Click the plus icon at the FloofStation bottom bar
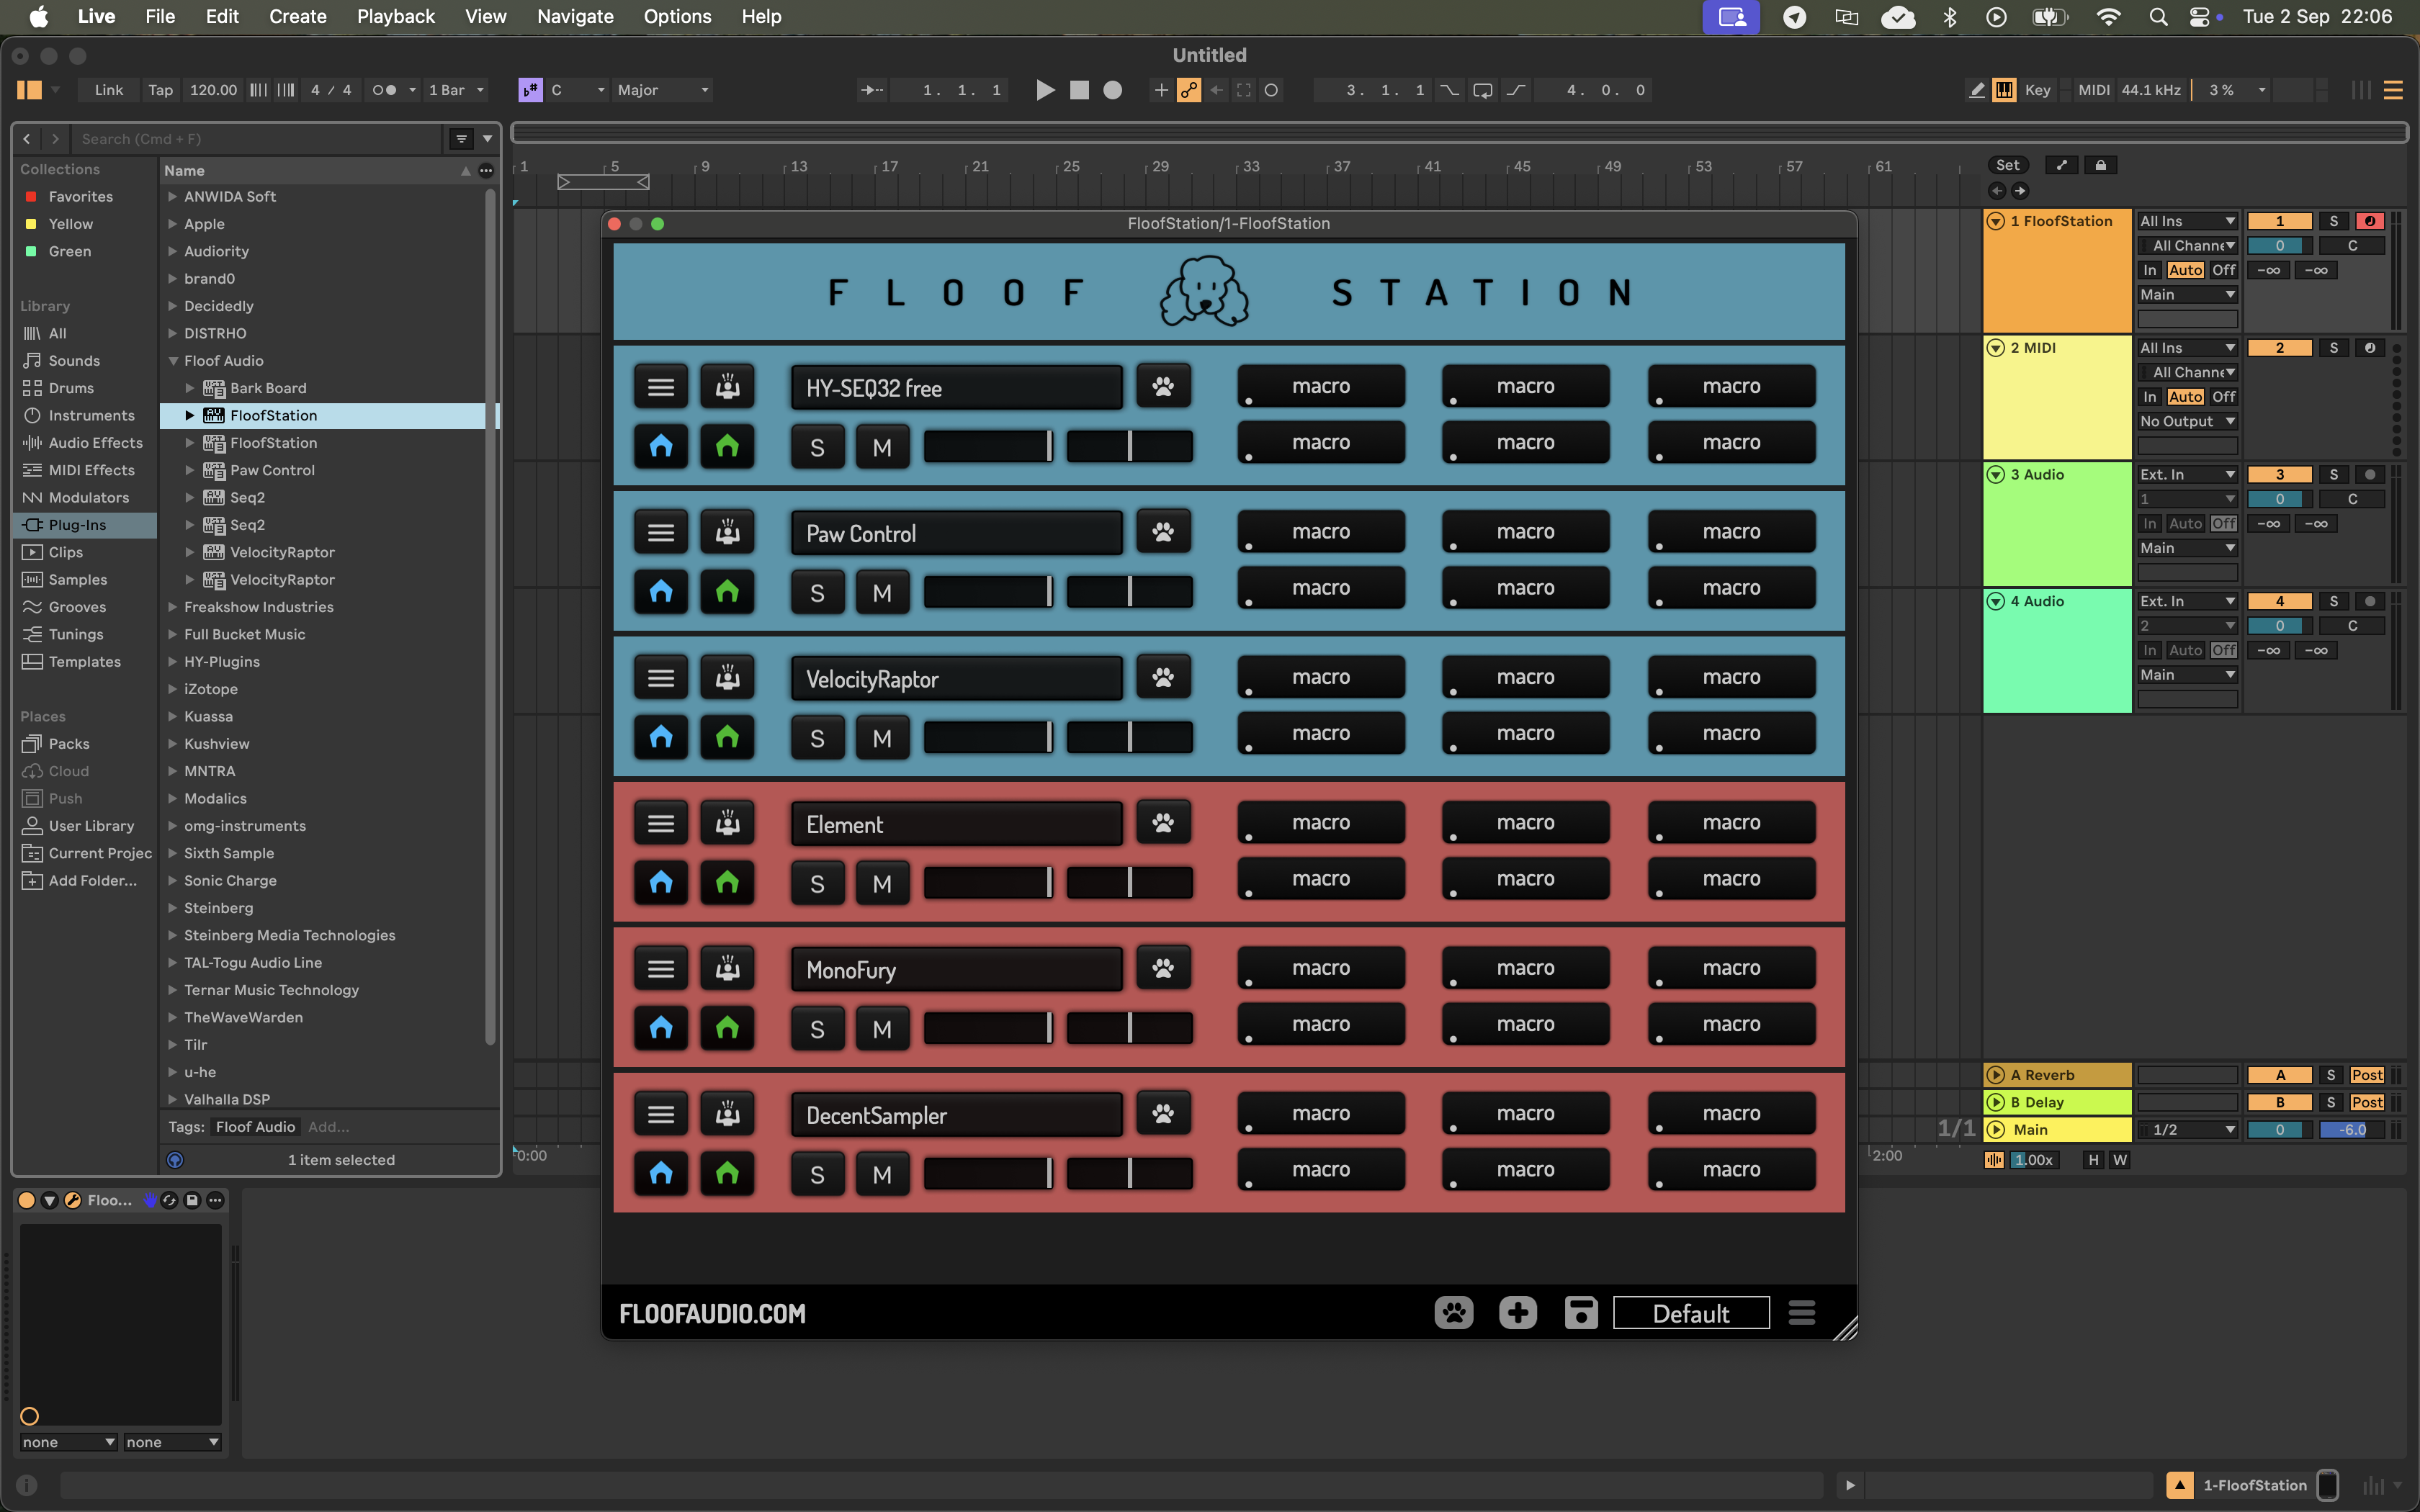 (1517, 1312)
